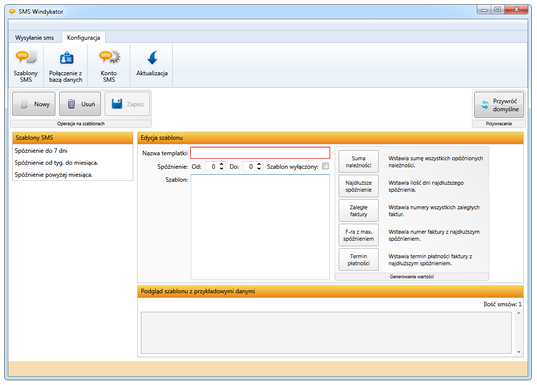Click the Ilość smsów counter text
This screenshot has height=385, width=537.
point(502,304)
